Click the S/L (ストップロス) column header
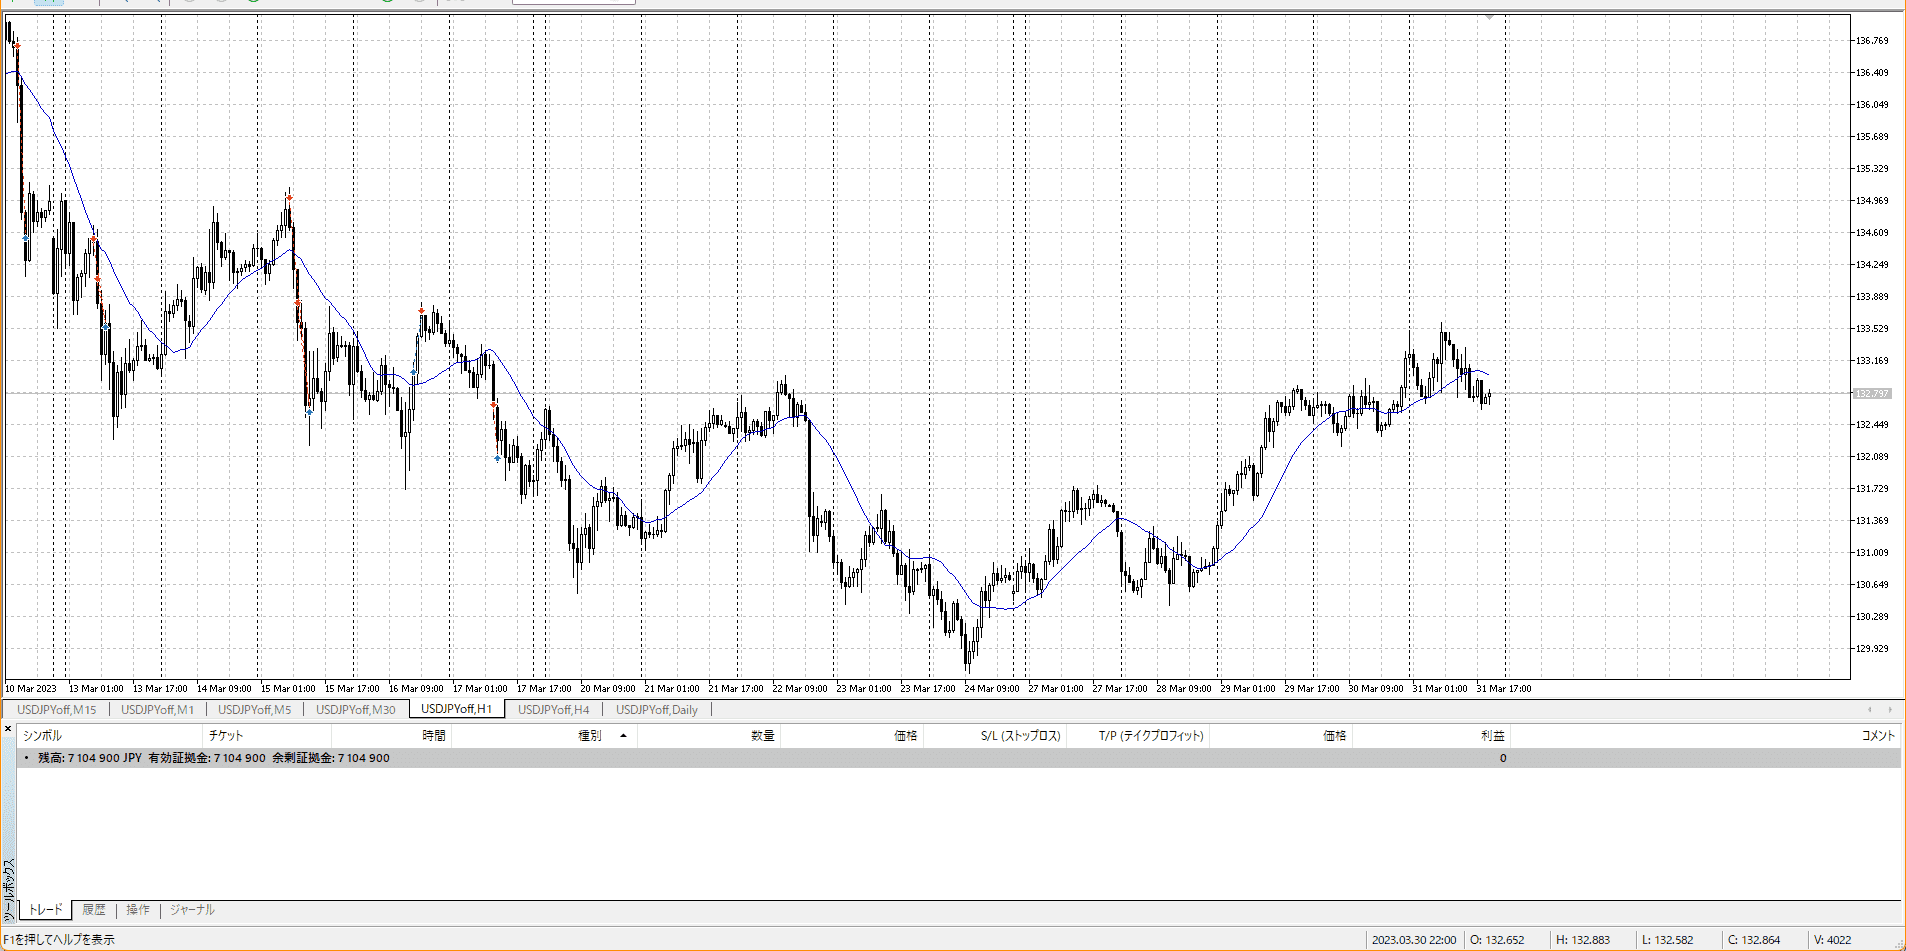This screenshot has width=1906, height=951. click(1020, 736)
